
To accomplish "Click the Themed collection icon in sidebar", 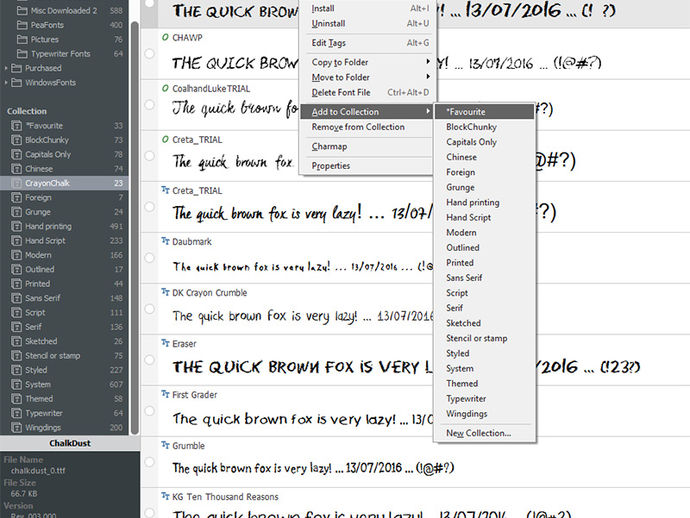I will point(16,399).
